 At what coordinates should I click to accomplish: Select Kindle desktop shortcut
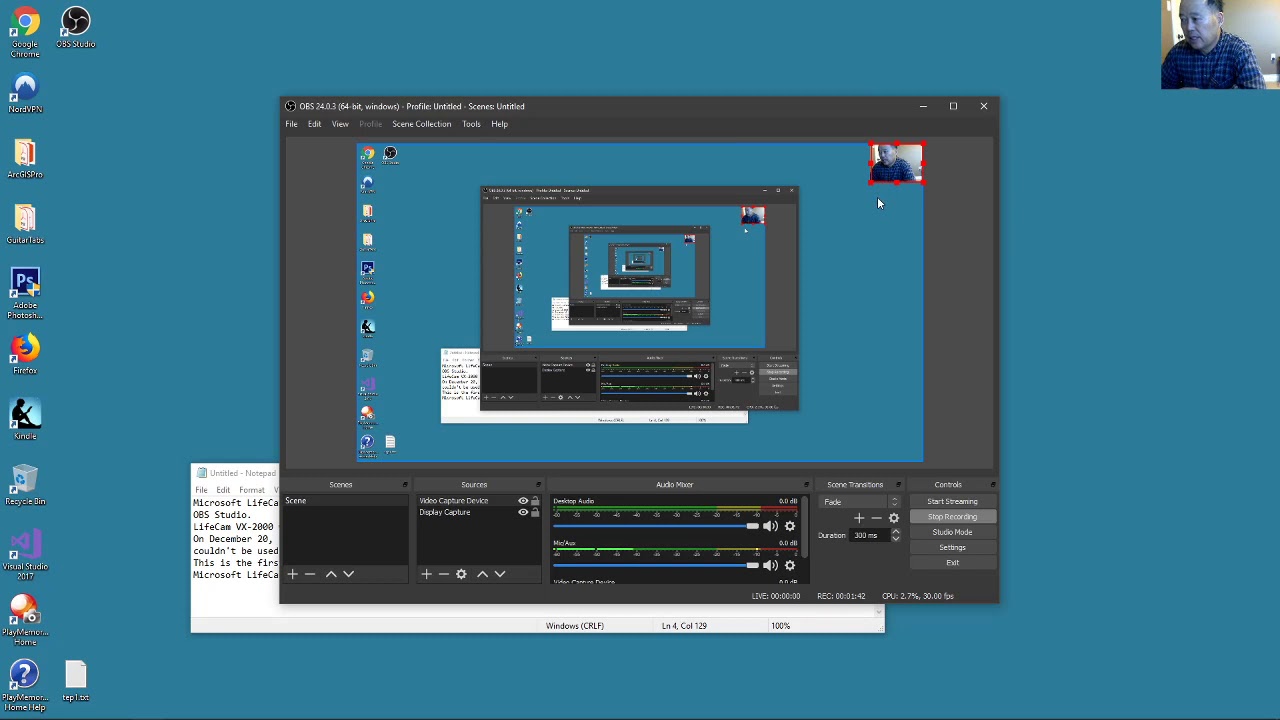[x=25, y=420]
